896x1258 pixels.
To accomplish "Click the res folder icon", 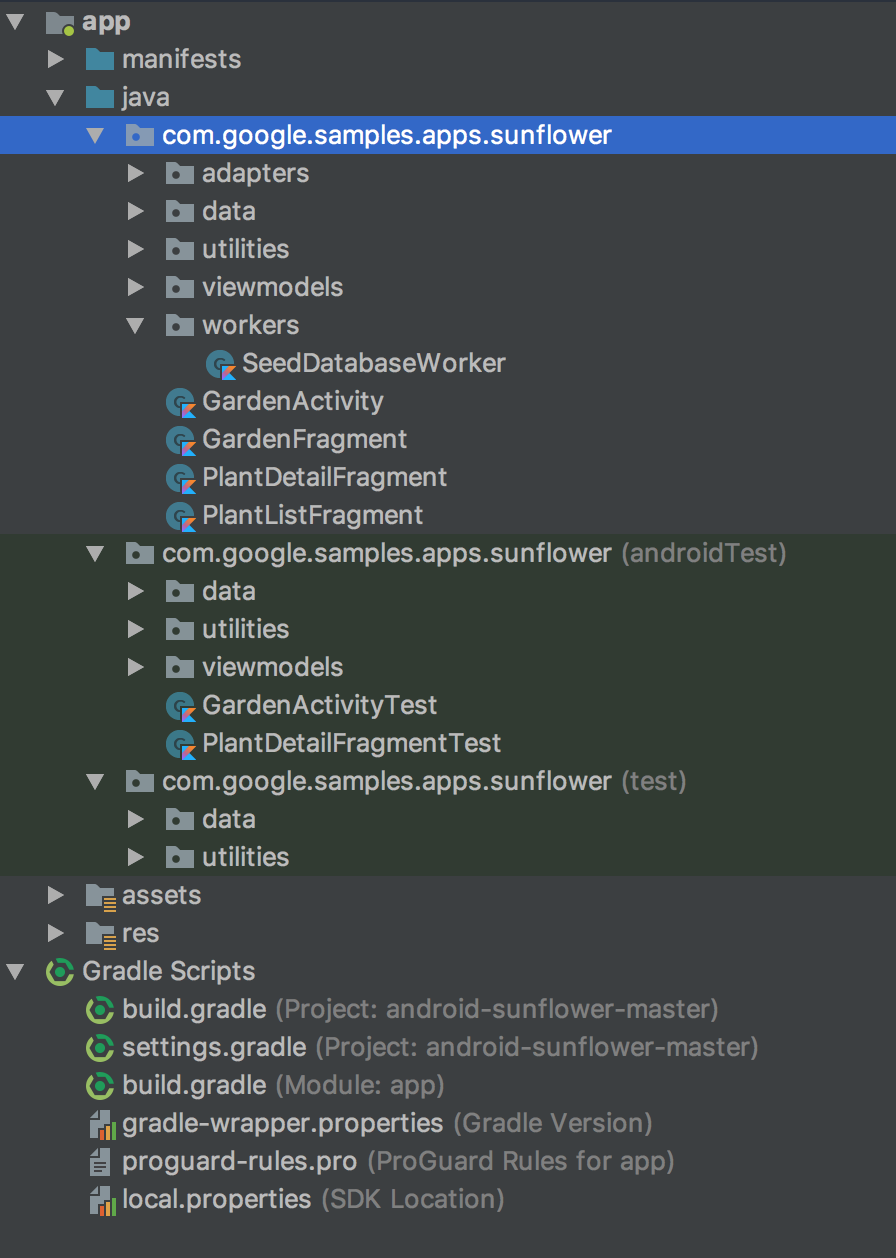I will coord(101,934).
